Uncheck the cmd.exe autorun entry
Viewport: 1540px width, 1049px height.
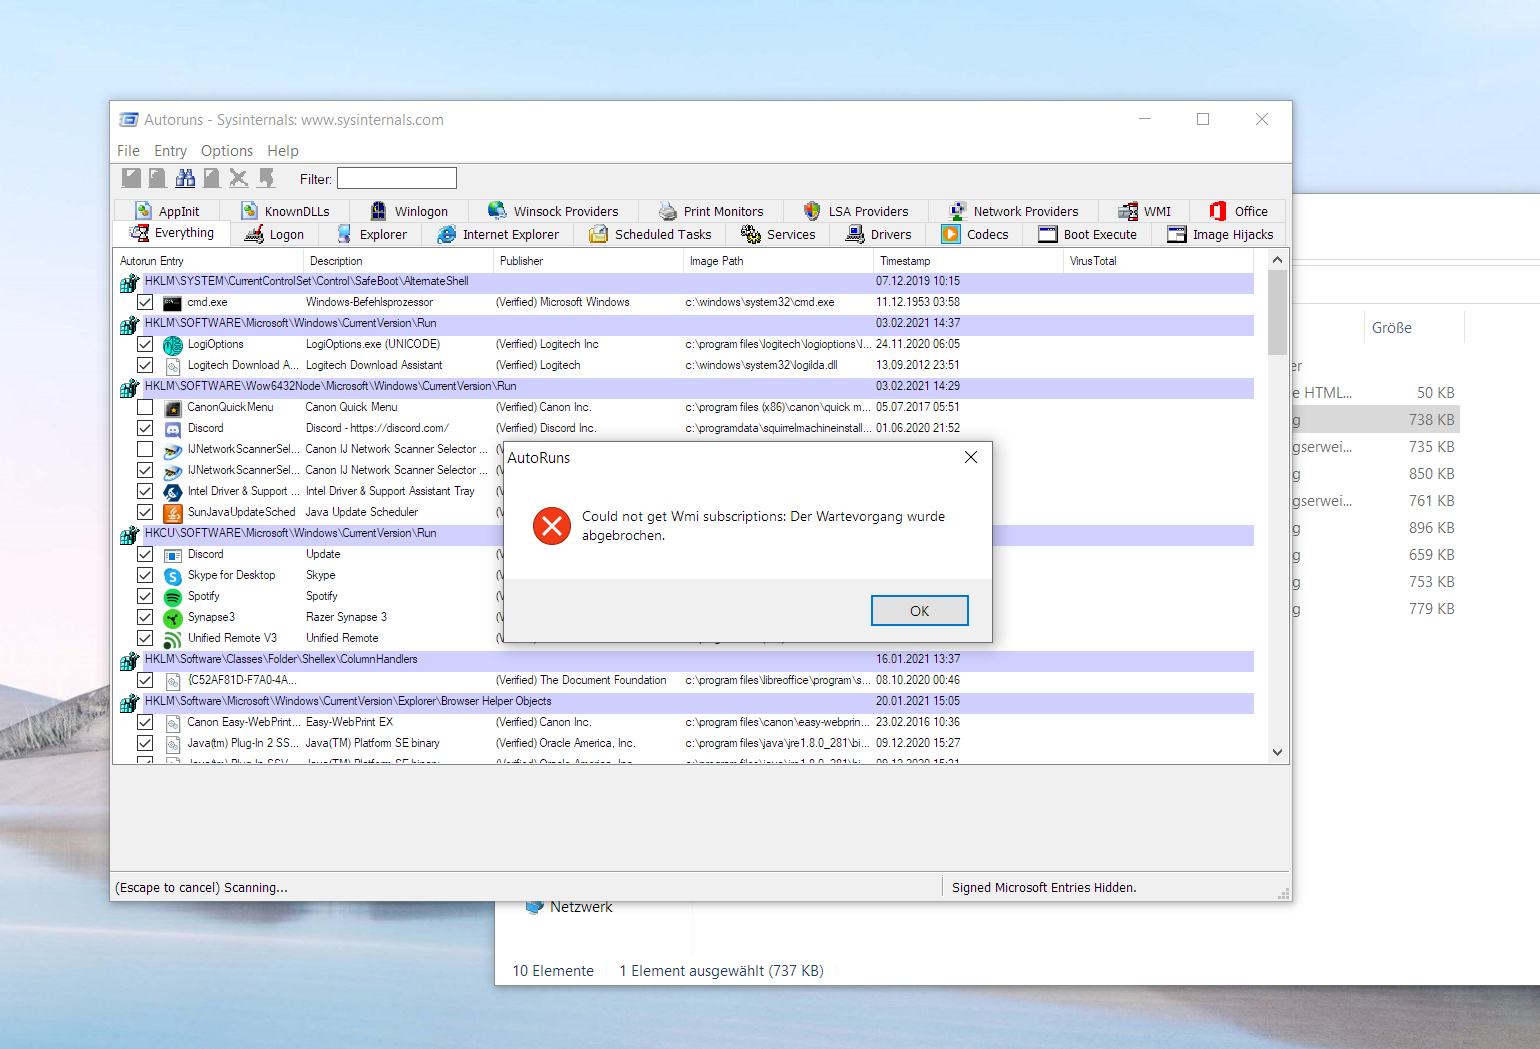[x=145, y=303]
